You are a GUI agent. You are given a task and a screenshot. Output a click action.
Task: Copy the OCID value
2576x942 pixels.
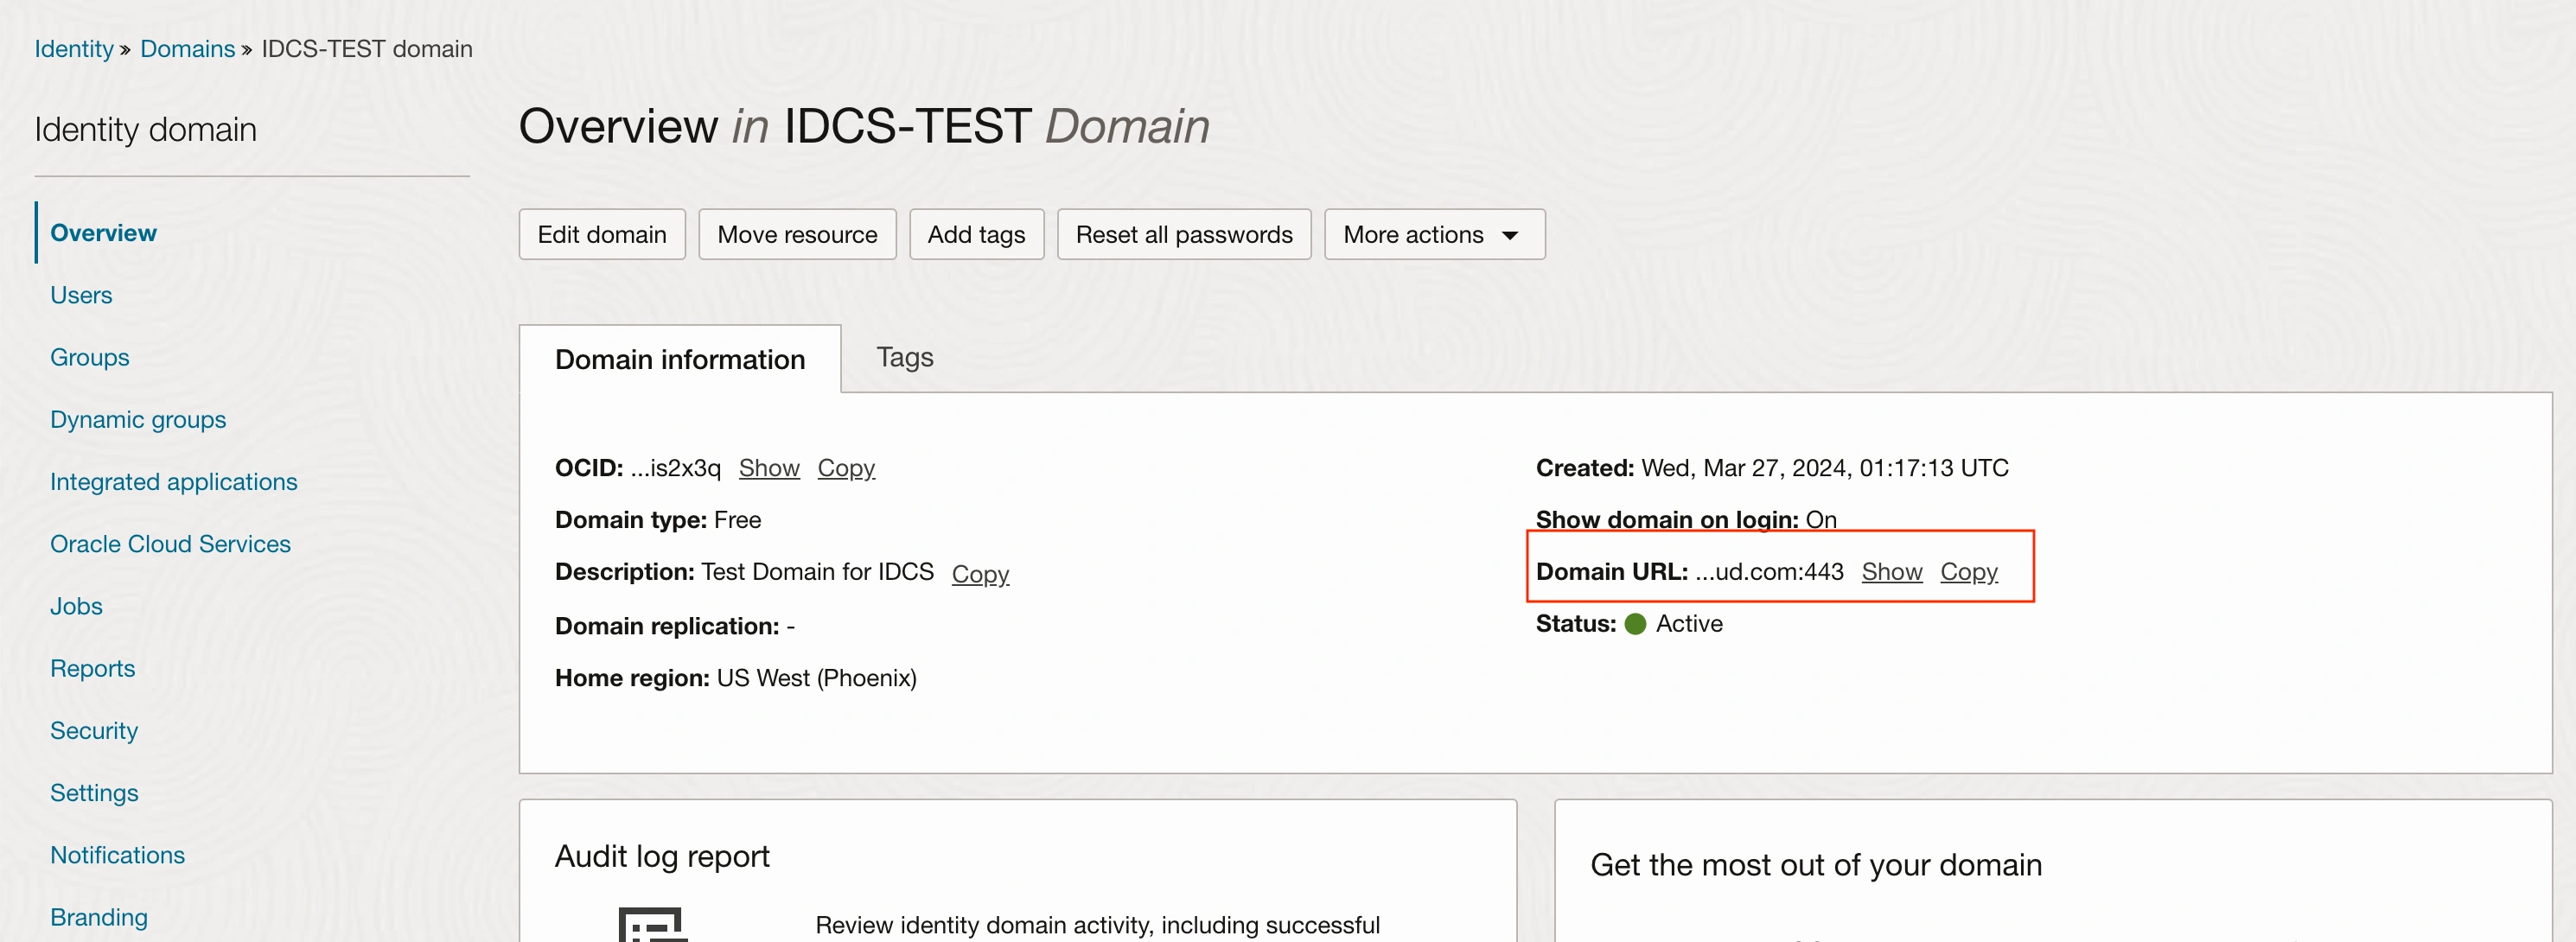[x=846, y=467]
